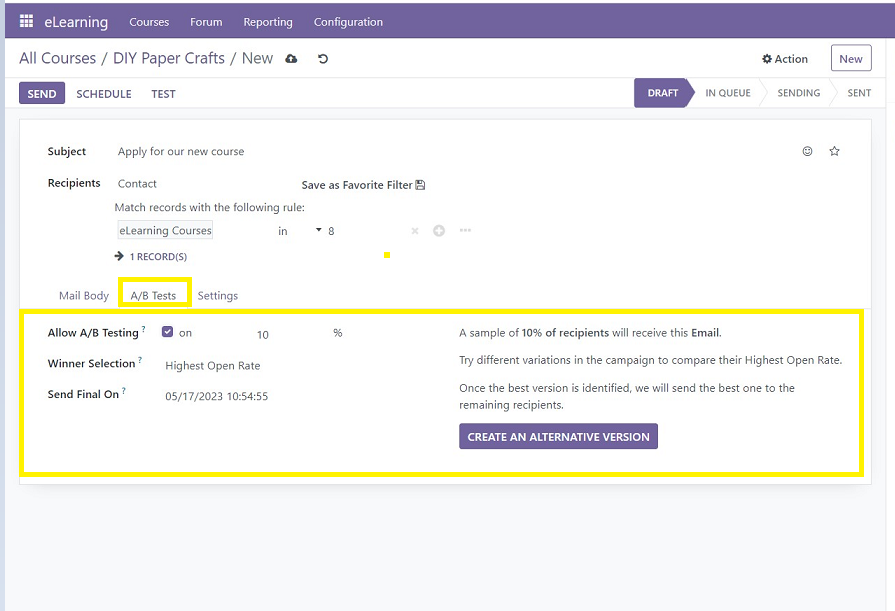Switch to the A/B Tests tab

pyautogui.click(x=153, y=295)
